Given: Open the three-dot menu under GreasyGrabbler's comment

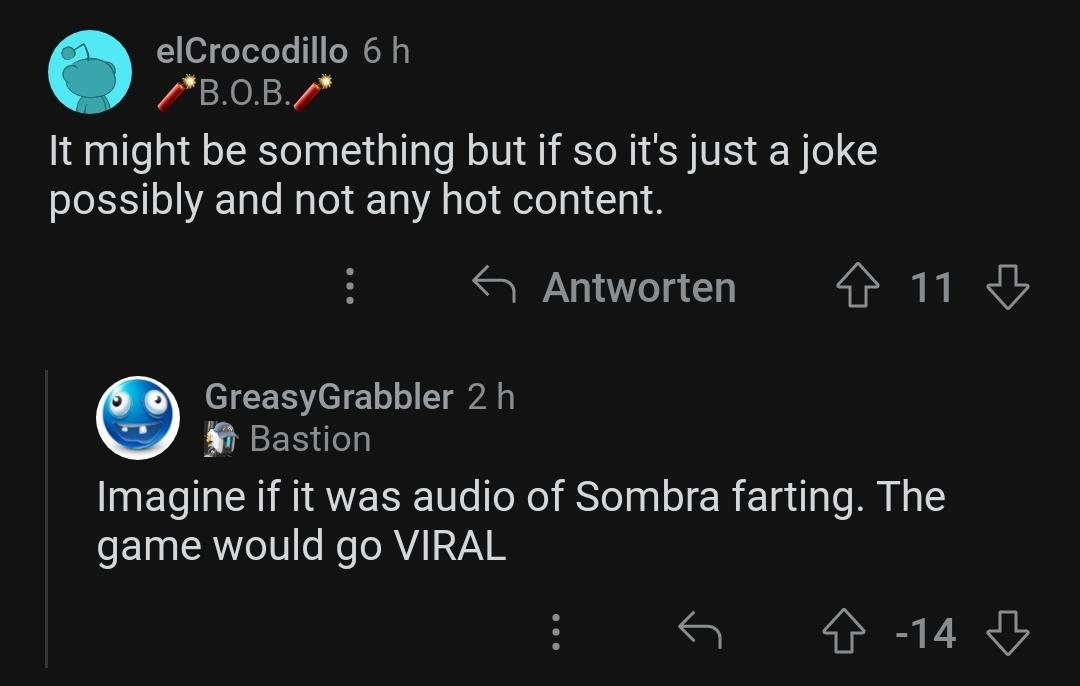Looking at the screenshot, I should point(555,631).
